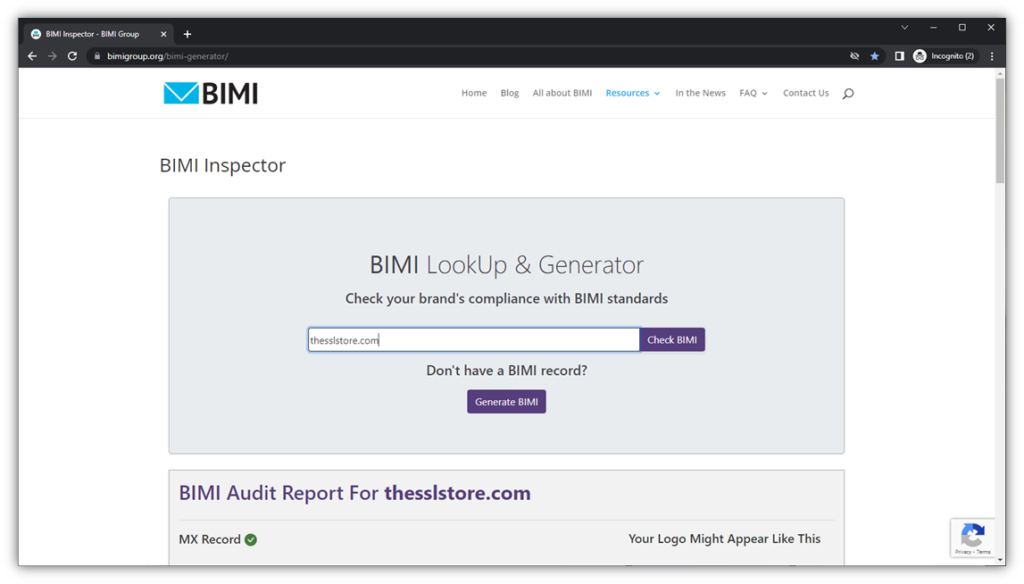This screenshot has height=584, width=1024.
Task: Open Chrome three-dot menu
Action: click(x=992, y=56)
